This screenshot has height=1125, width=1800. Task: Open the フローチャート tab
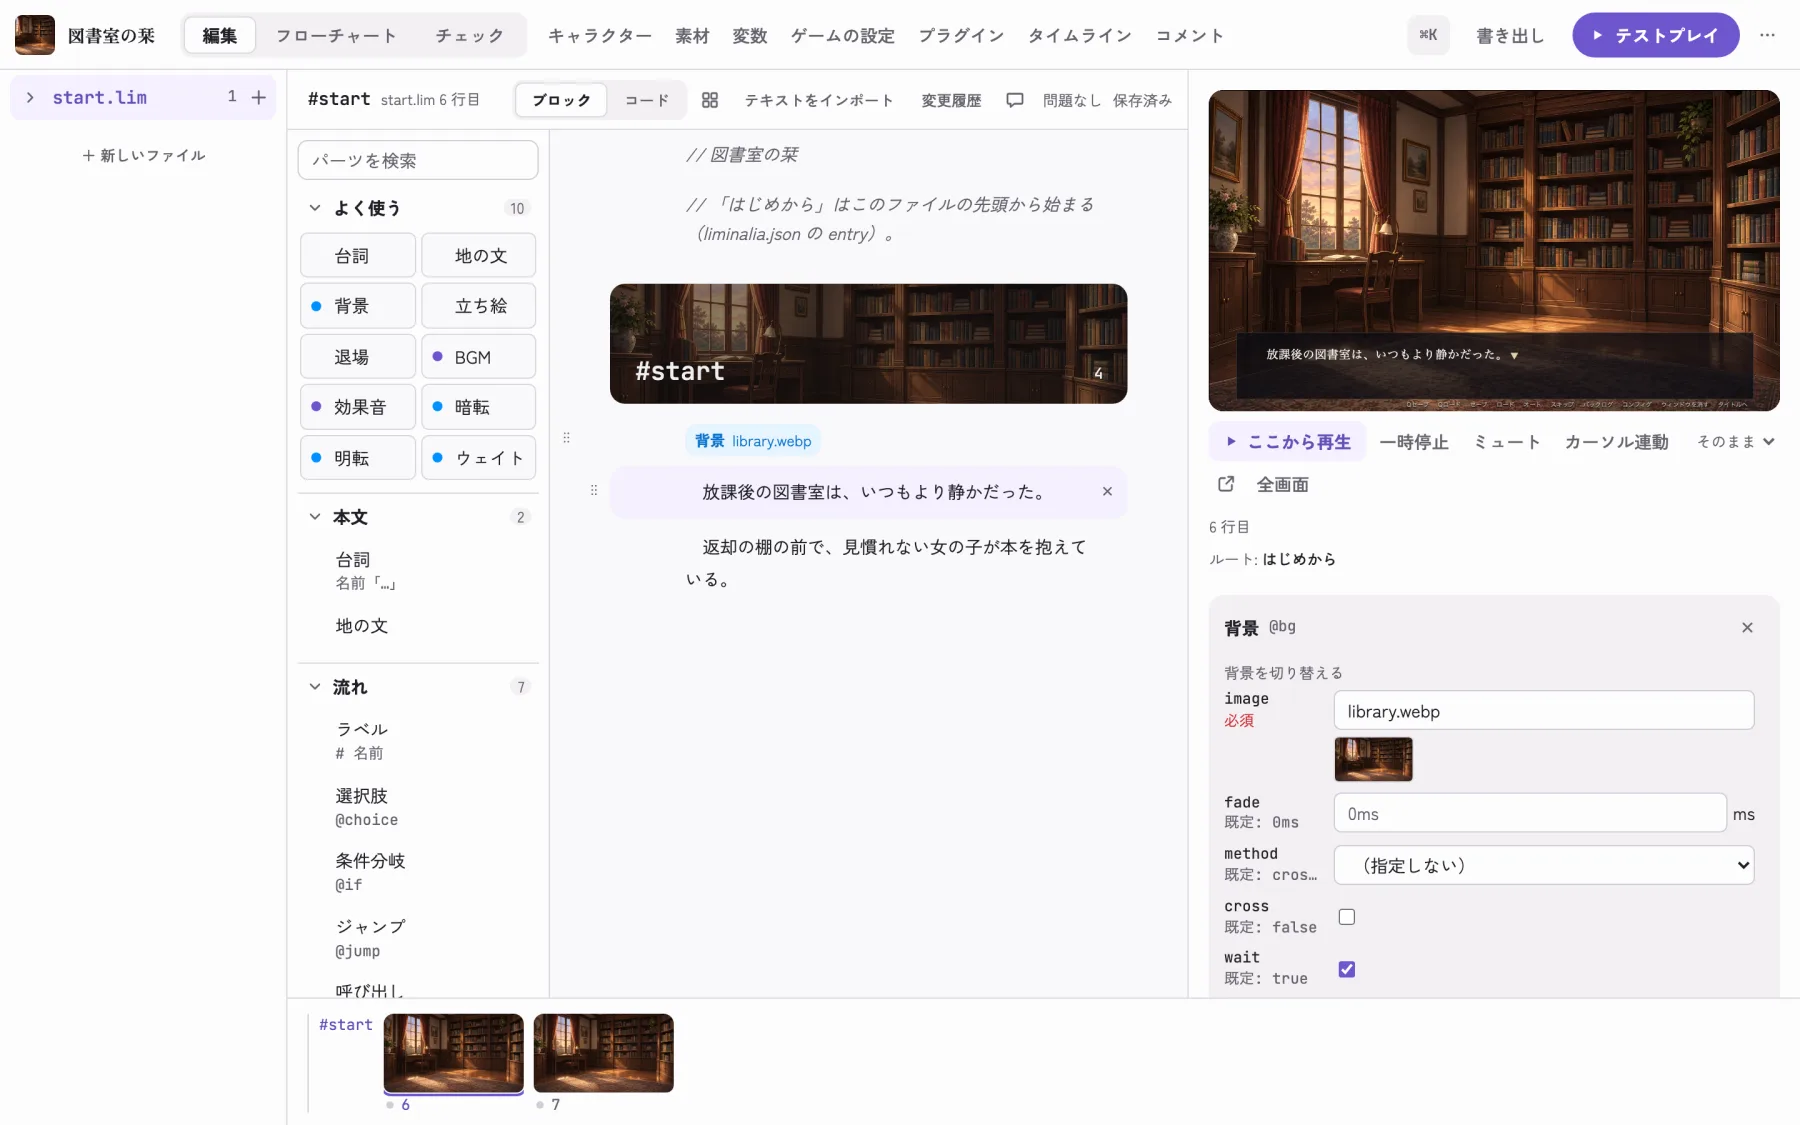(x=337, y=35)
